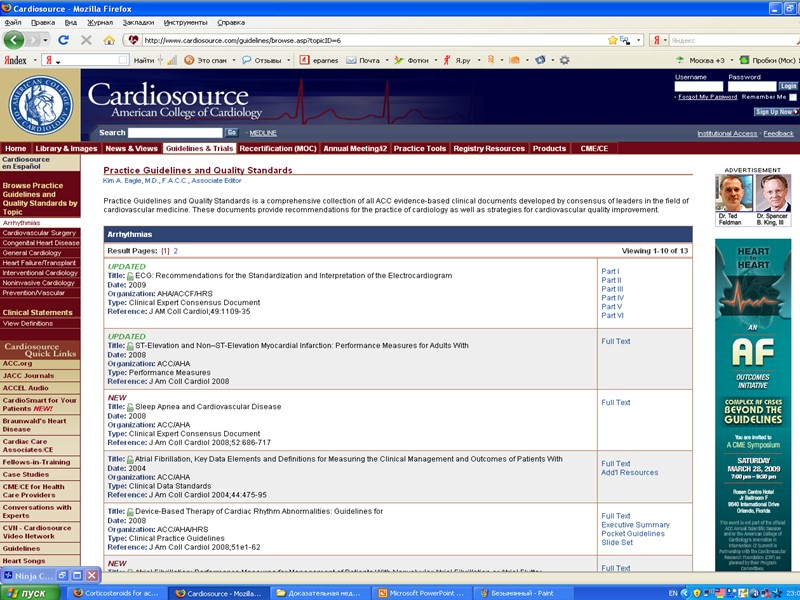Expand the 'Фотки' dropdown arrow
The width and height of the screenshot is (800, 600).
[x=435, y=60]
